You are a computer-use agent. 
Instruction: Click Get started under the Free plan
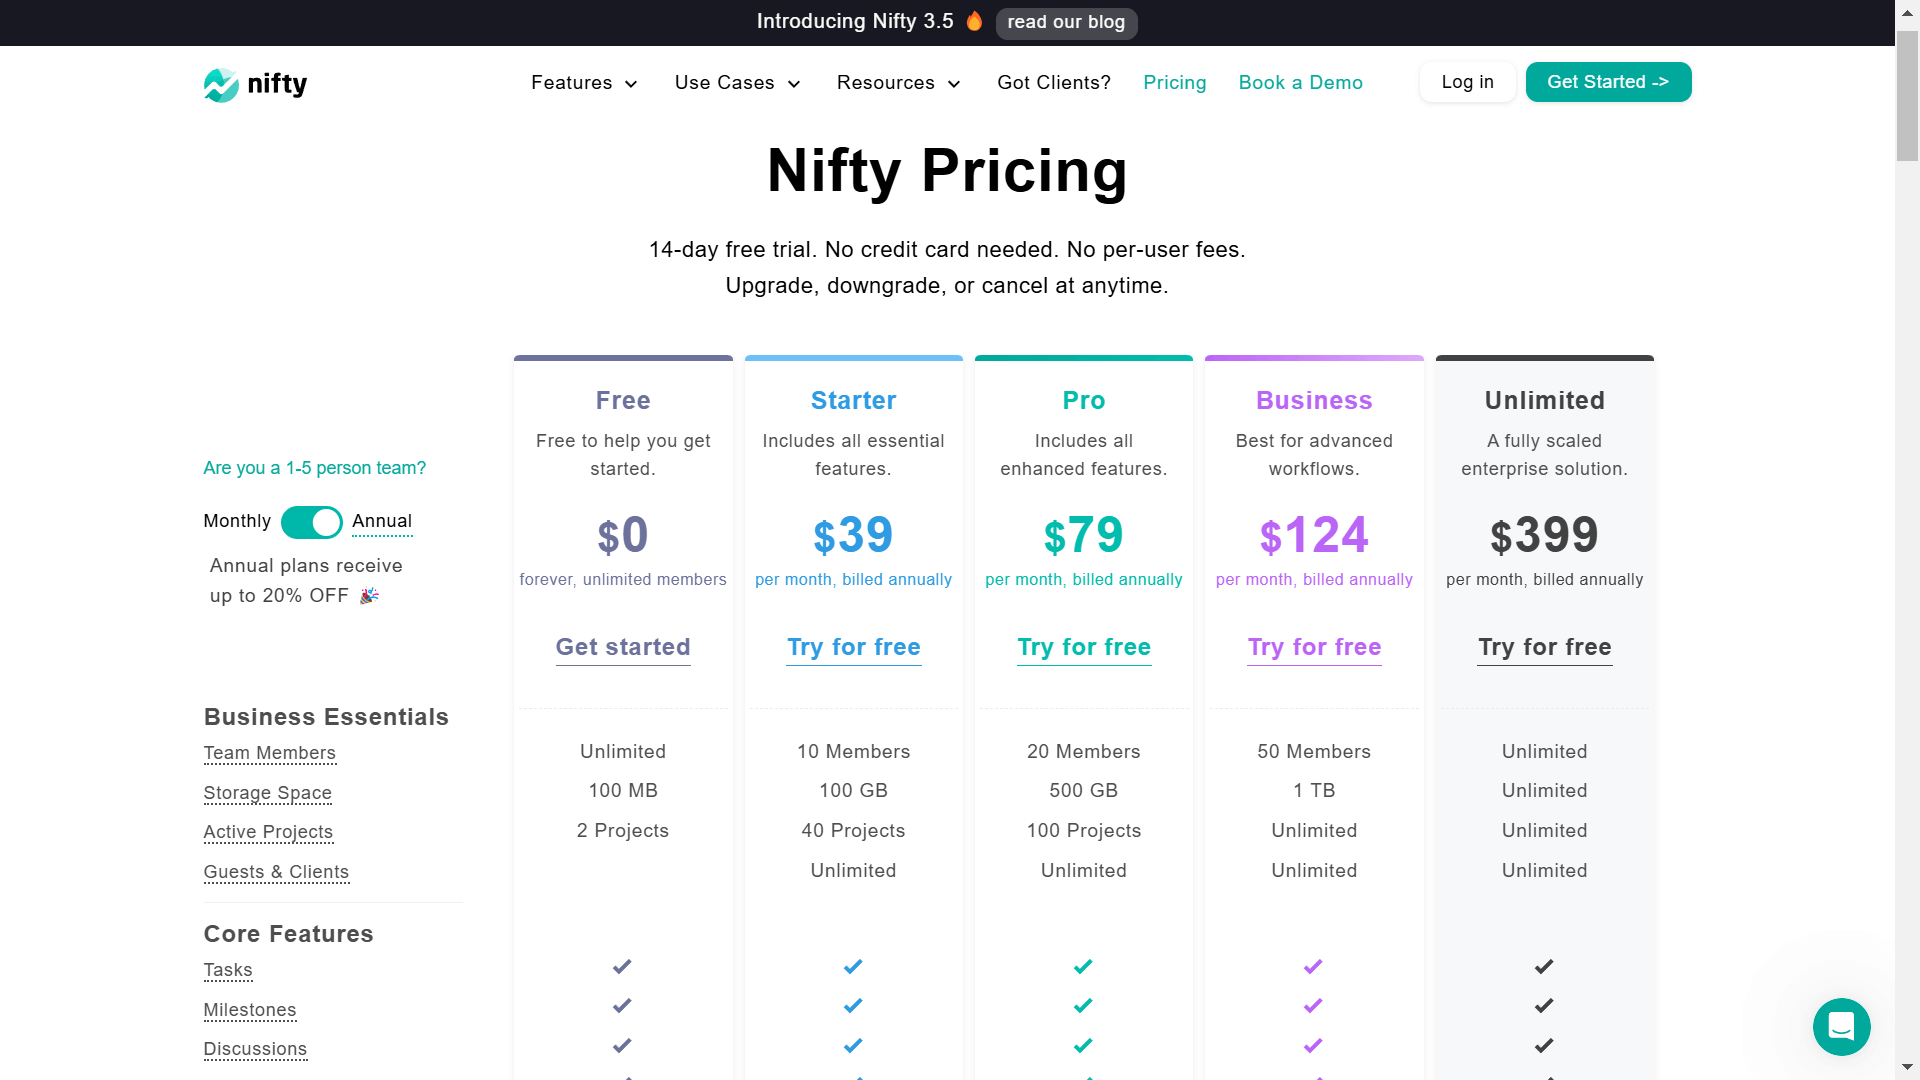622,647
